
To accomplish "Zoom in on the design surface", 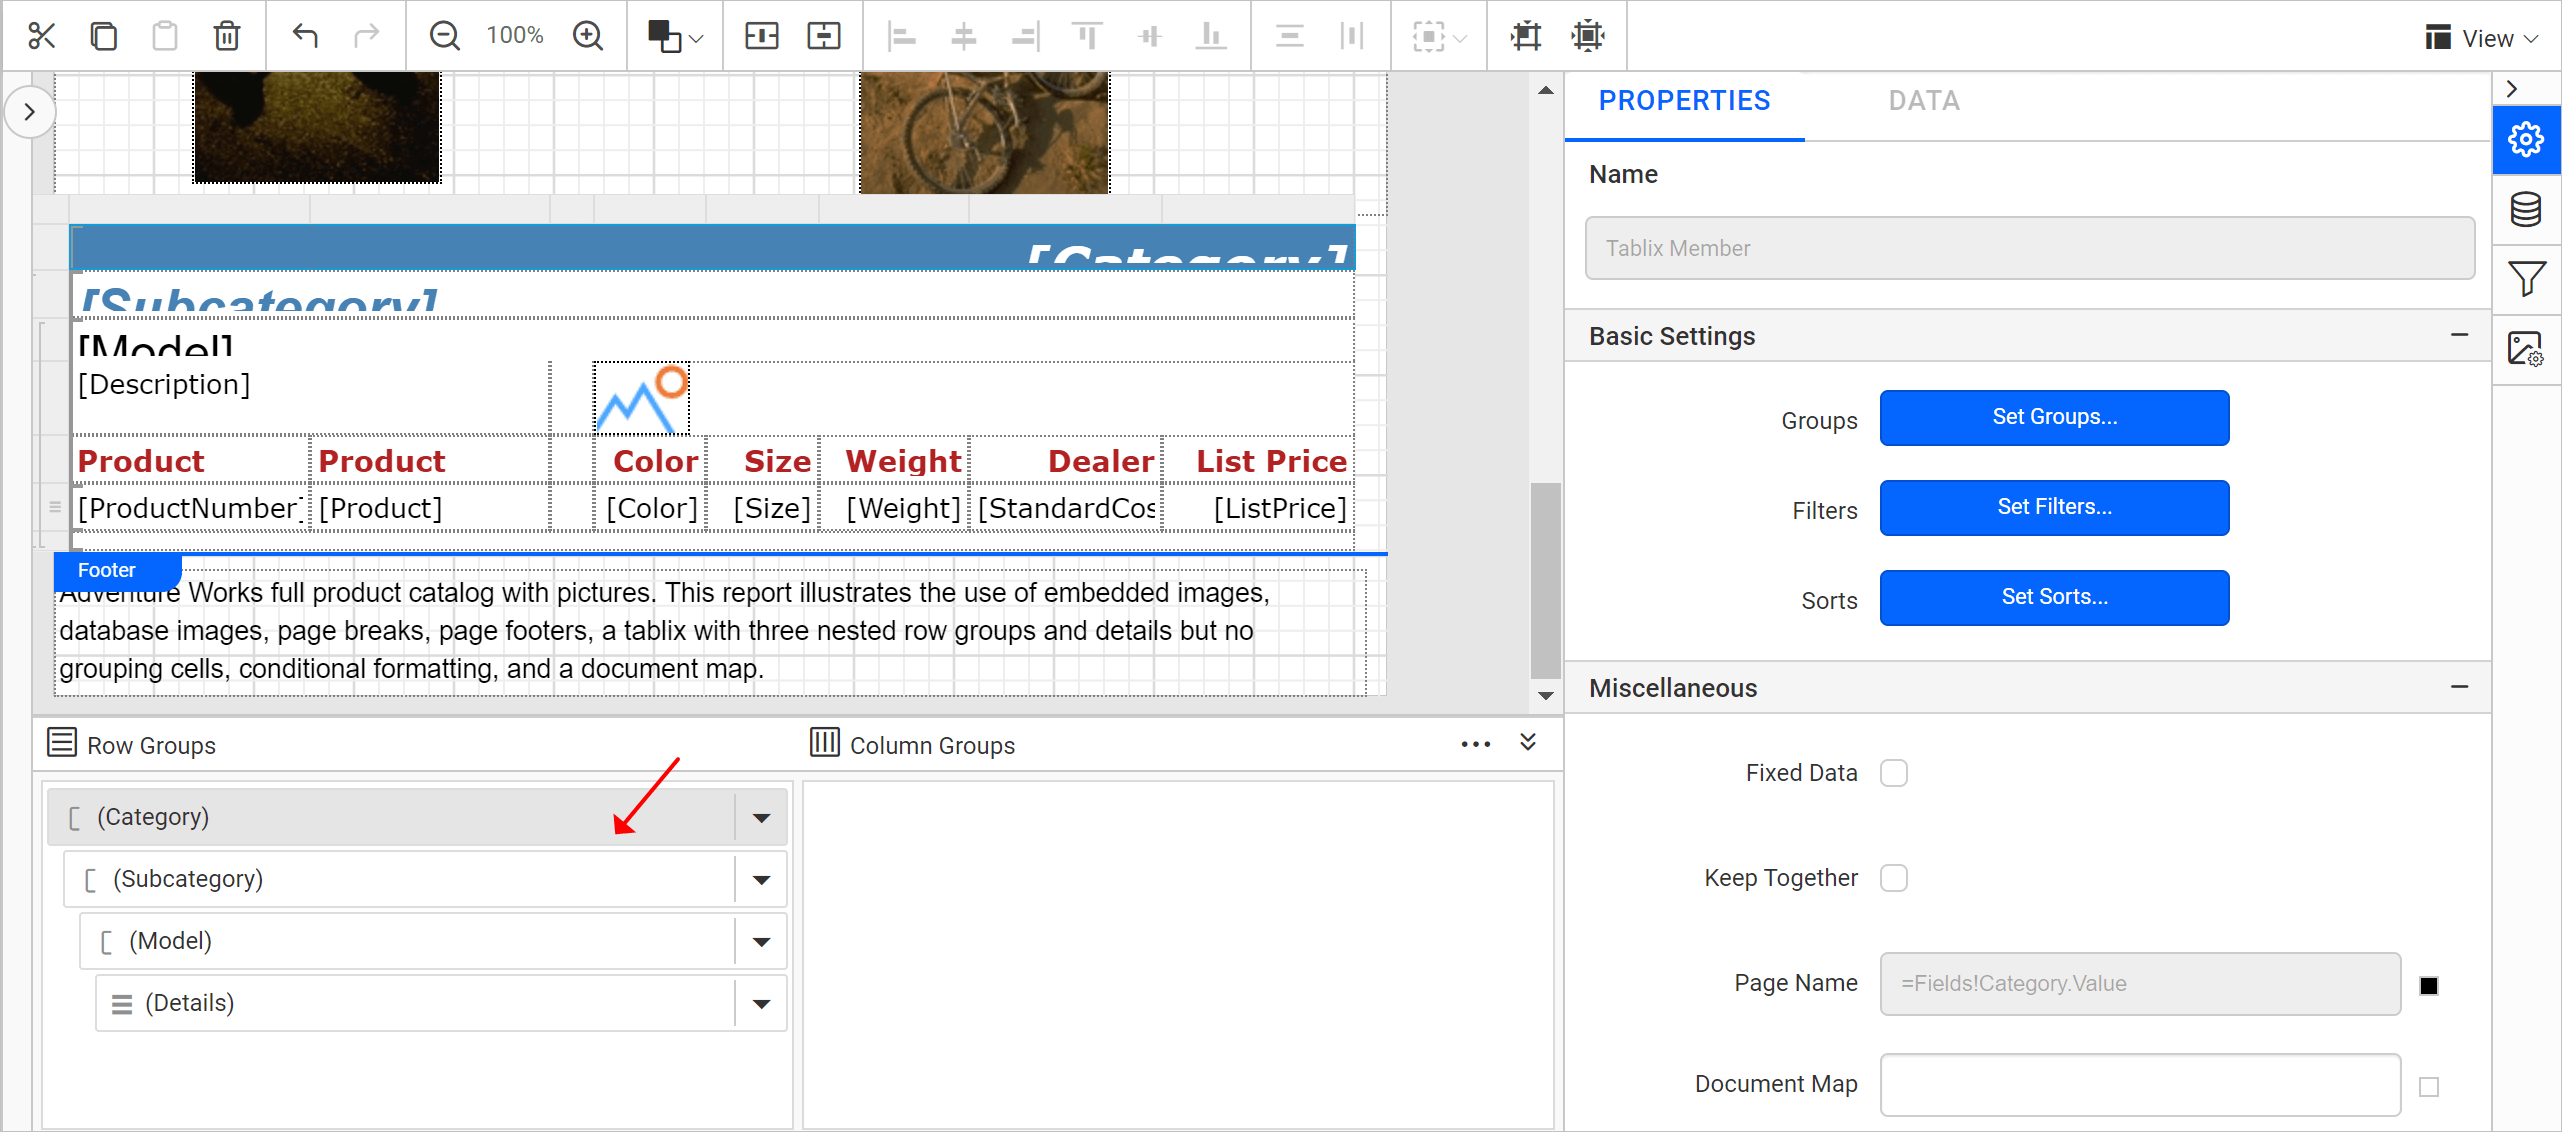I will [588, 36].
